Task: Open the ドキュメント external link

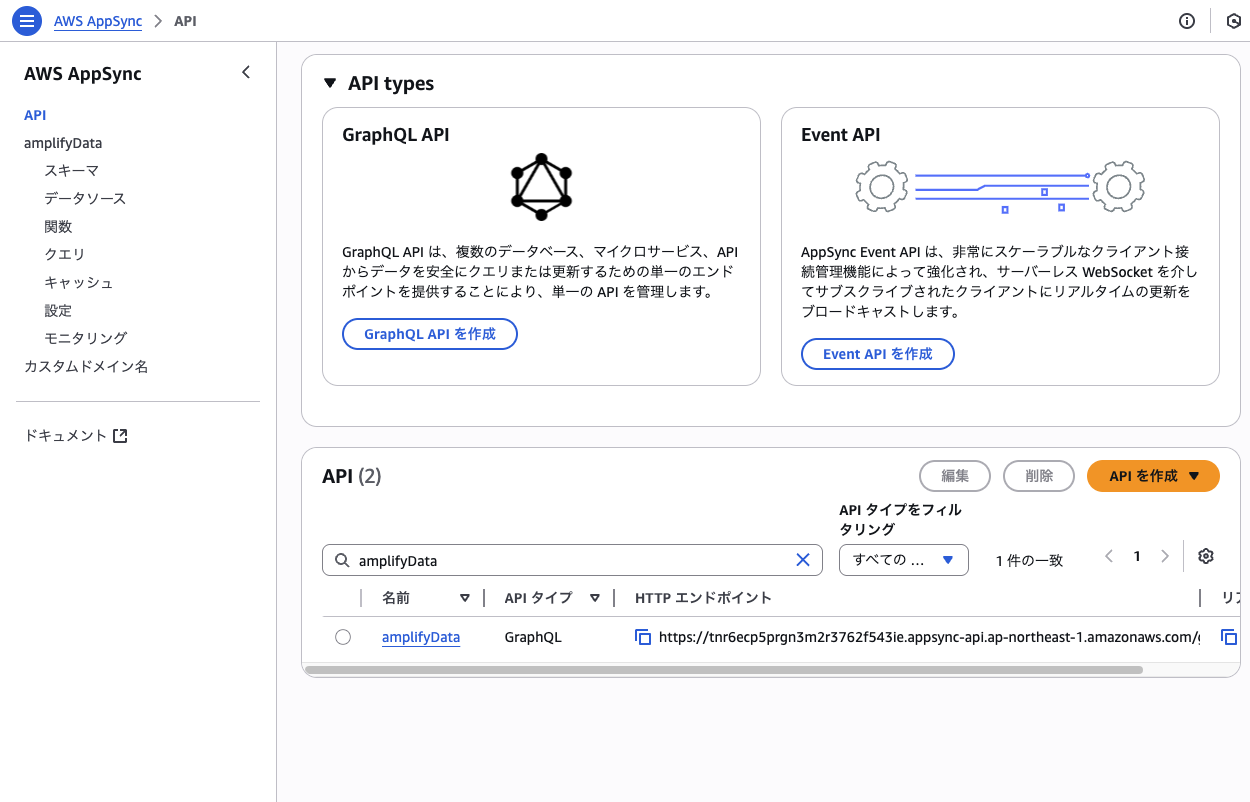Action: tap(76, 436)
